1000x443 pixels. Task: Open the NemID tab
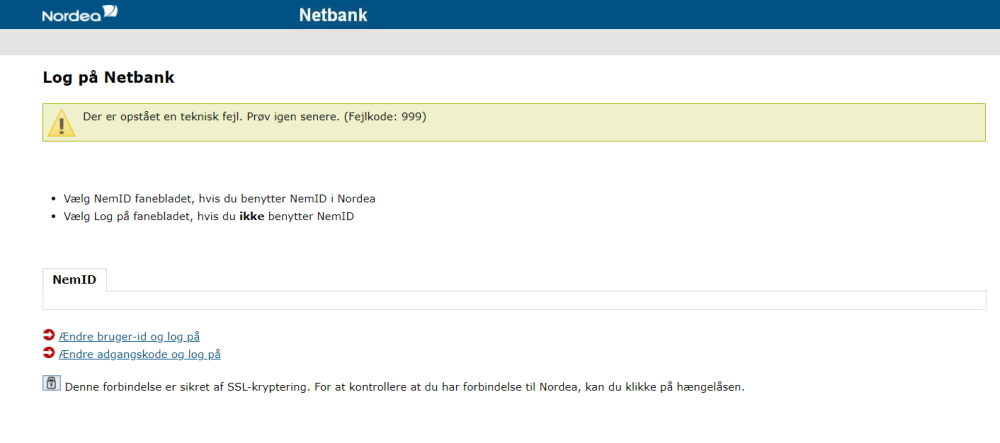click(x=74, y=280)
